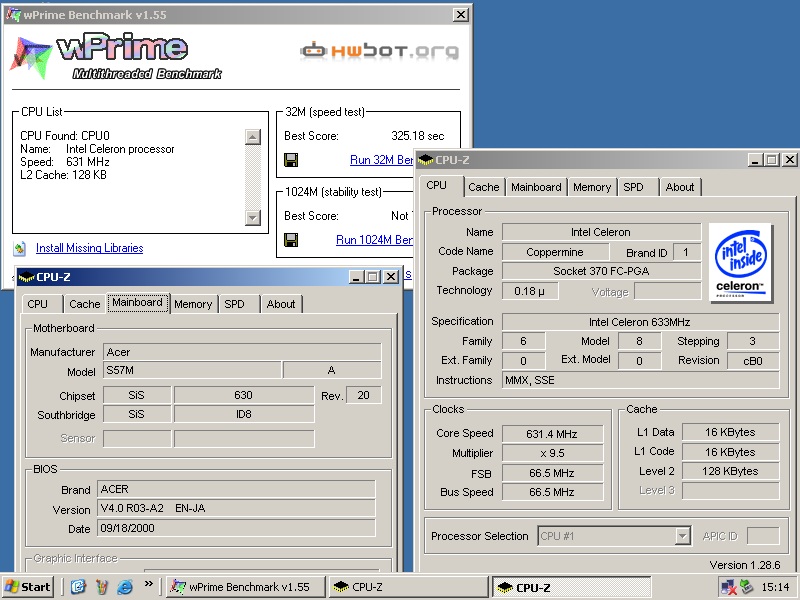Click the Intel Inside Celeron logo
This screenshot has width=800, height=600.
[741, 263]
